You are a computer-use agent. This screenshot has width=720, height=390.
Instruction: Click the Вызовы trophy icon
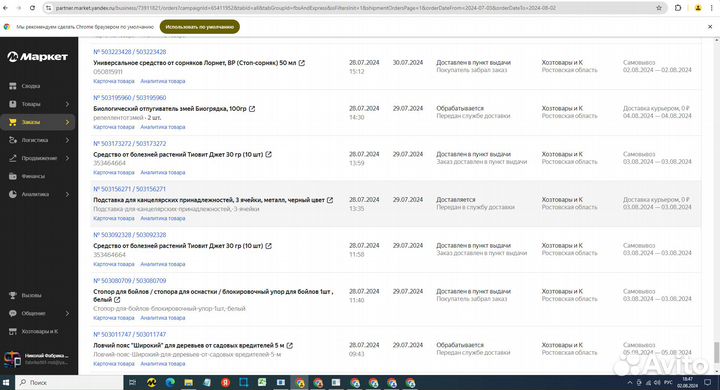click(x=13, y=295)
